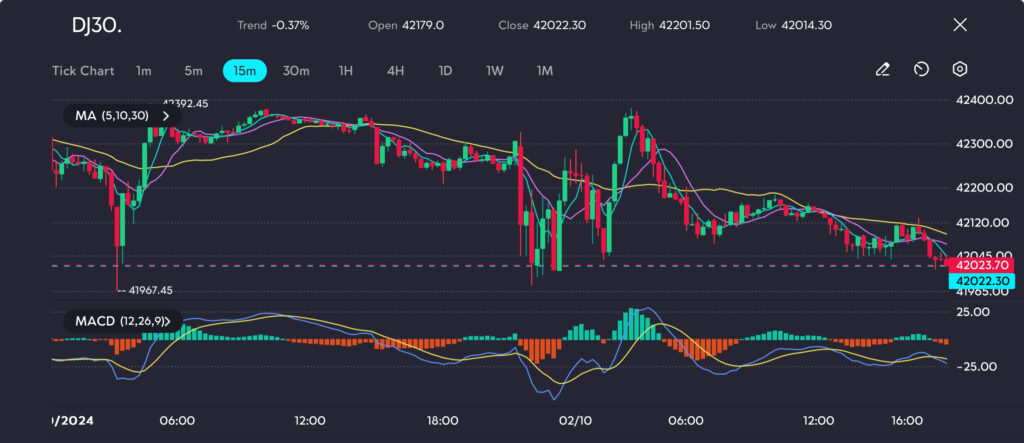This screenshot has width=1024, height=443.
Task: Select the 4H timeframe
Action: [395, 71]
